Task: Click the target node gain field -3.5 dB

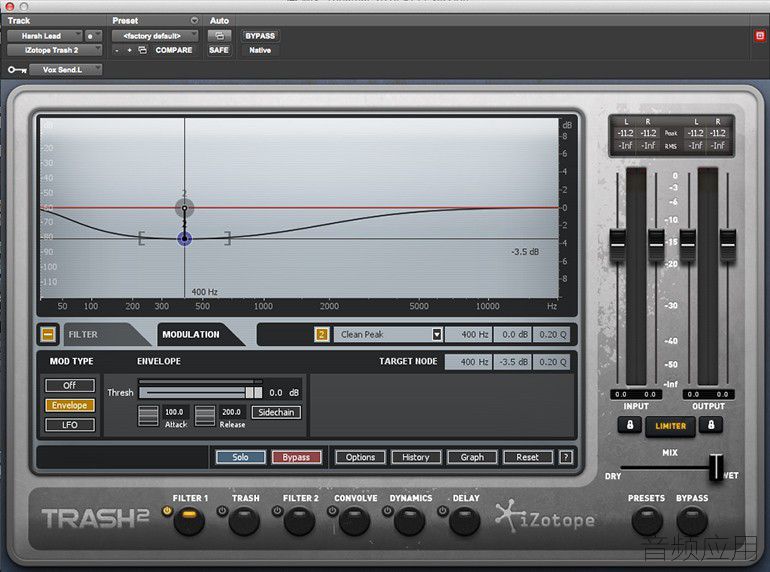Action: click(513, 362)
